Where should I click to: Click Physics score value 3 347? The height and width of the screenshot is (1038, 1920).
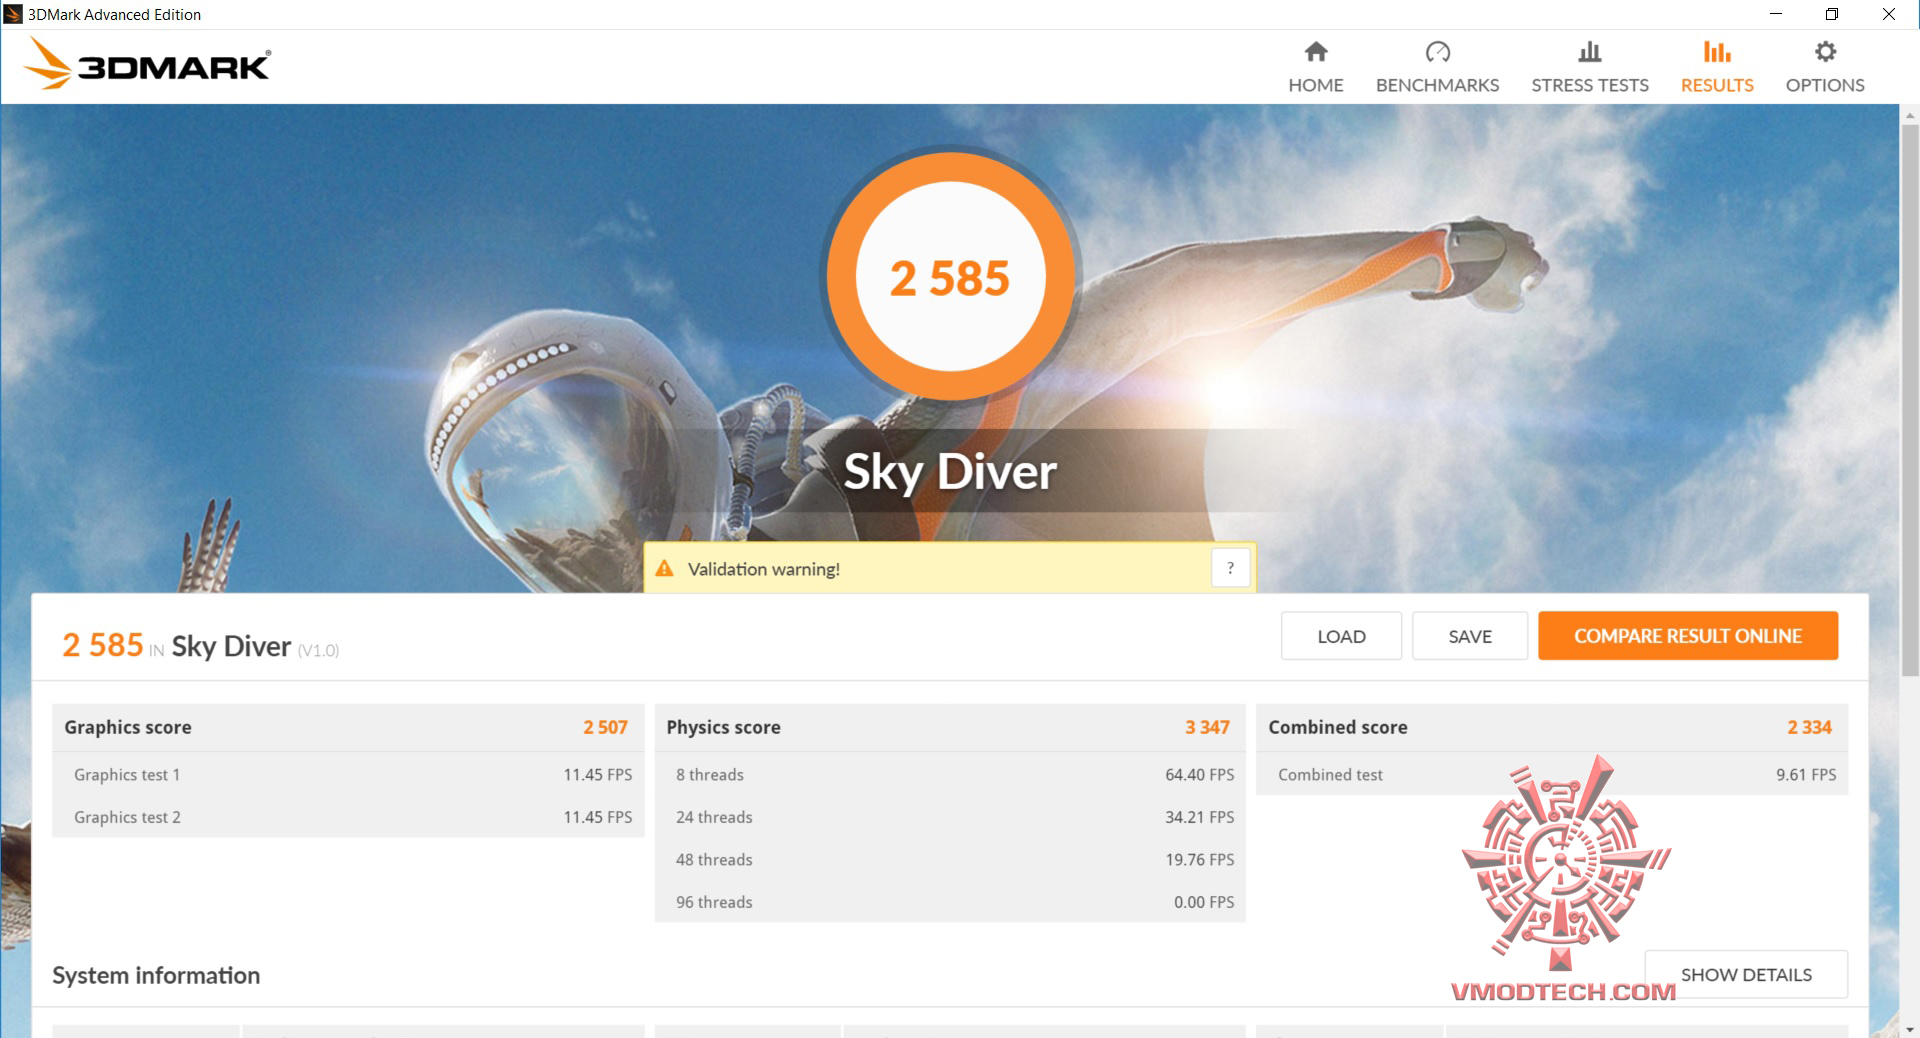pyautogui.click(x=1207, y=727)
